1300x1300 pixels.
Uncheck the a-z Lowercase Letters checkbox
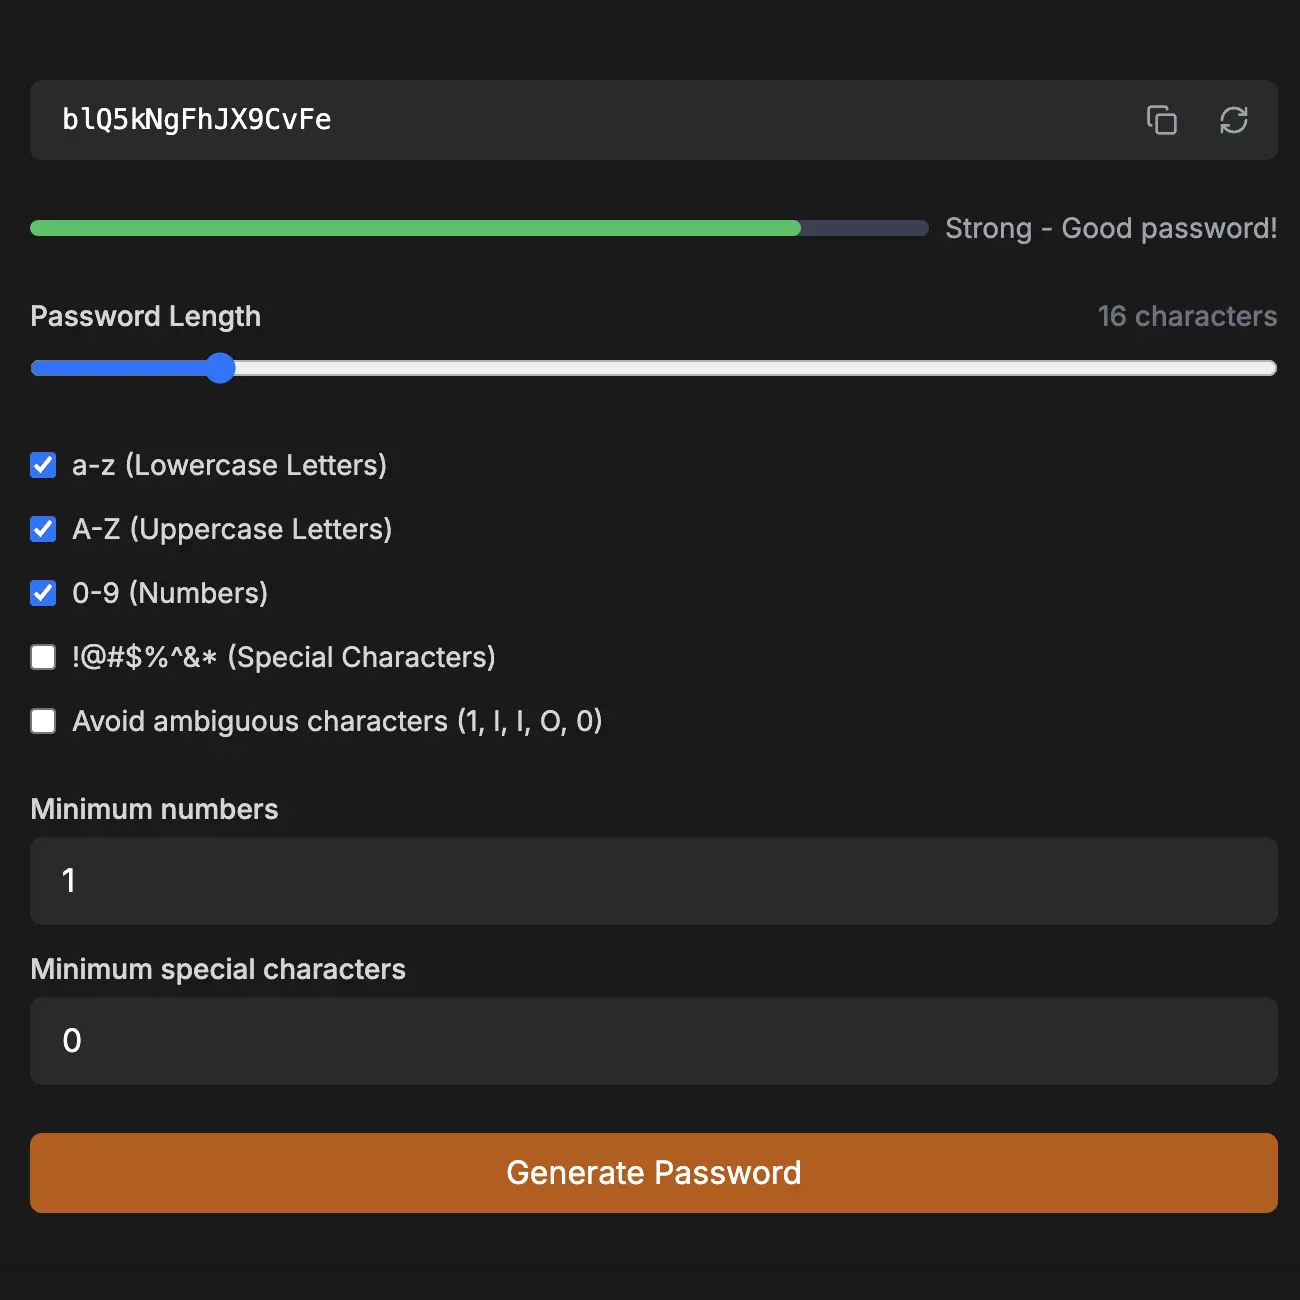coord(43,465)
